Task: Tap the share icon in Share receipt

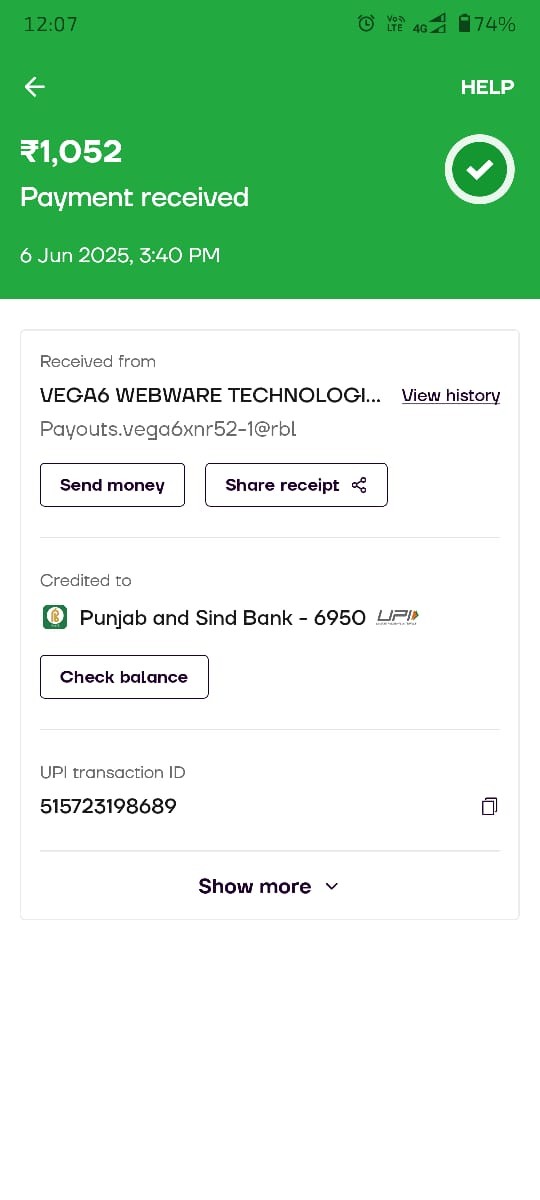Action: click(360, 485)
